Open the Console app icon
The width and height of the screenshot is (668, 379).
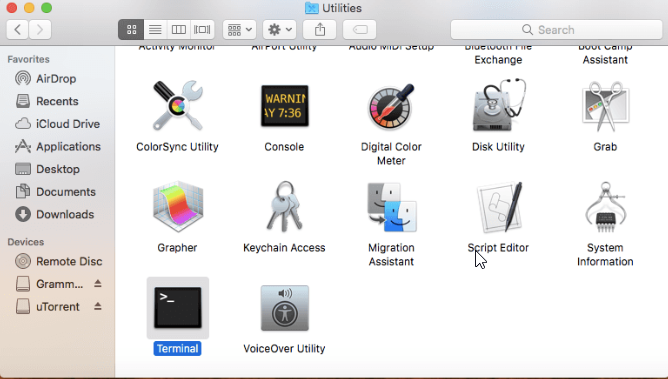tap(285, 106)
